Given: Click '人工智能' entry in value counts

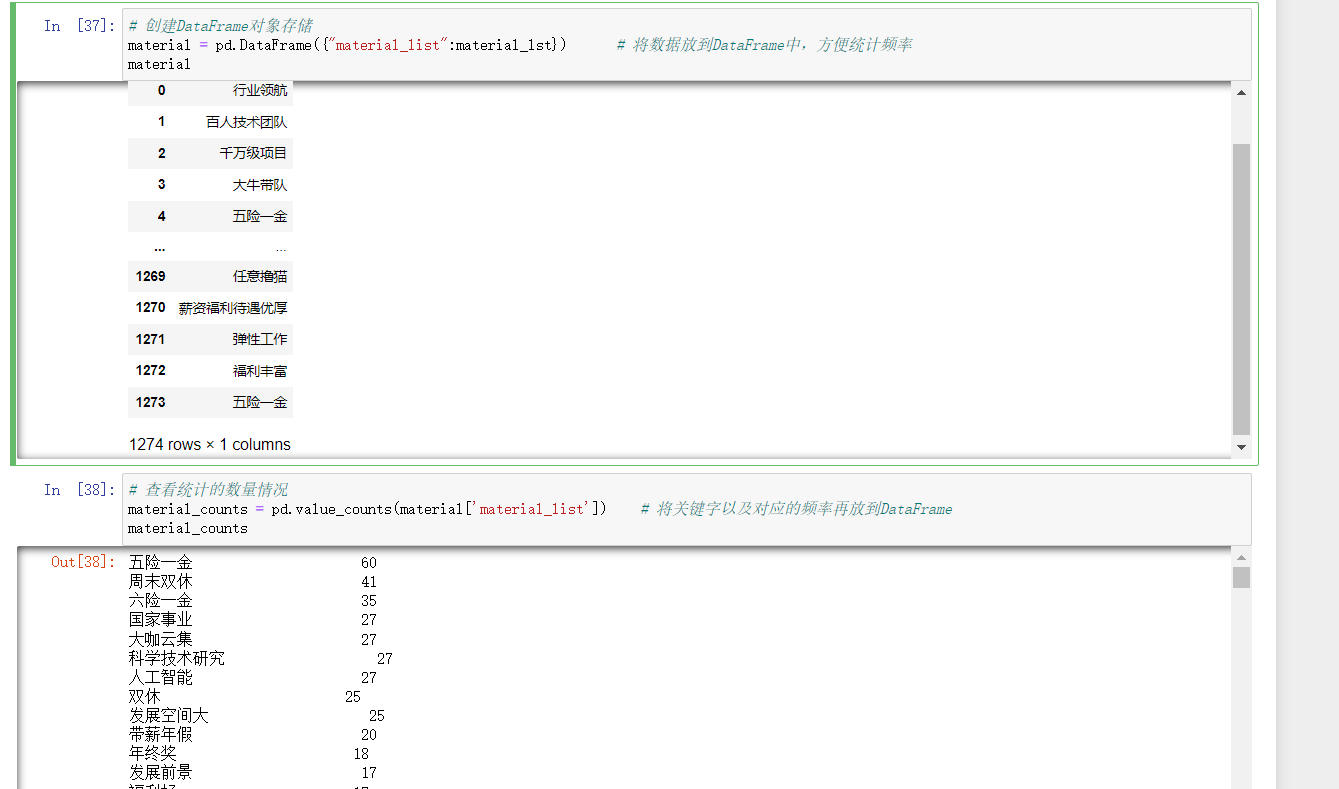Looking at the screenshot, I should tap(161, 678).
